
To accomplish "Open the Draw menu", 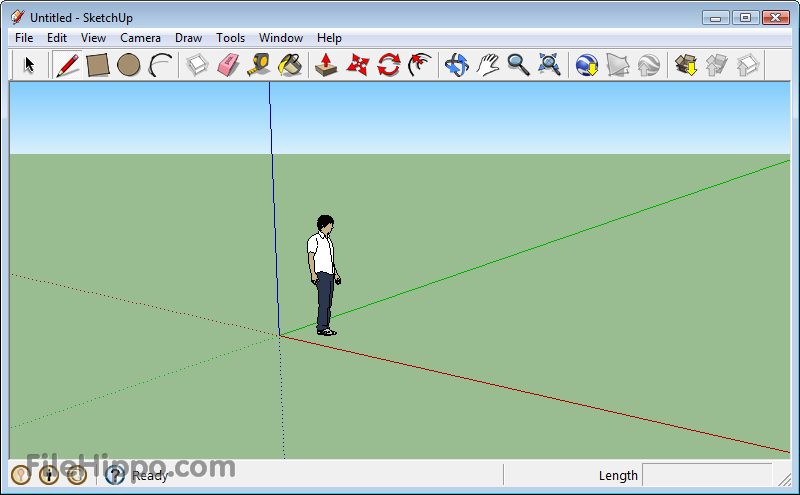I will tap(188, 38).
